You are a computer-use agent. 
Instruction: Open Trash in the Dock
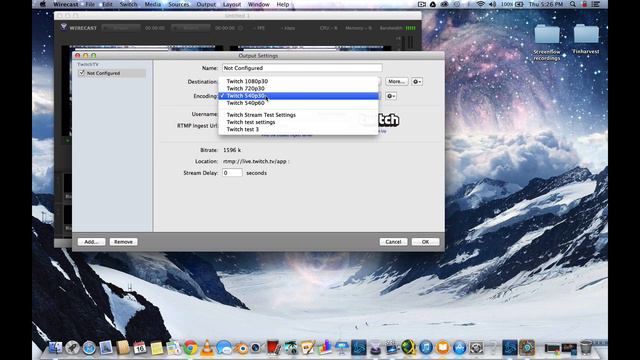coord(586,347)
